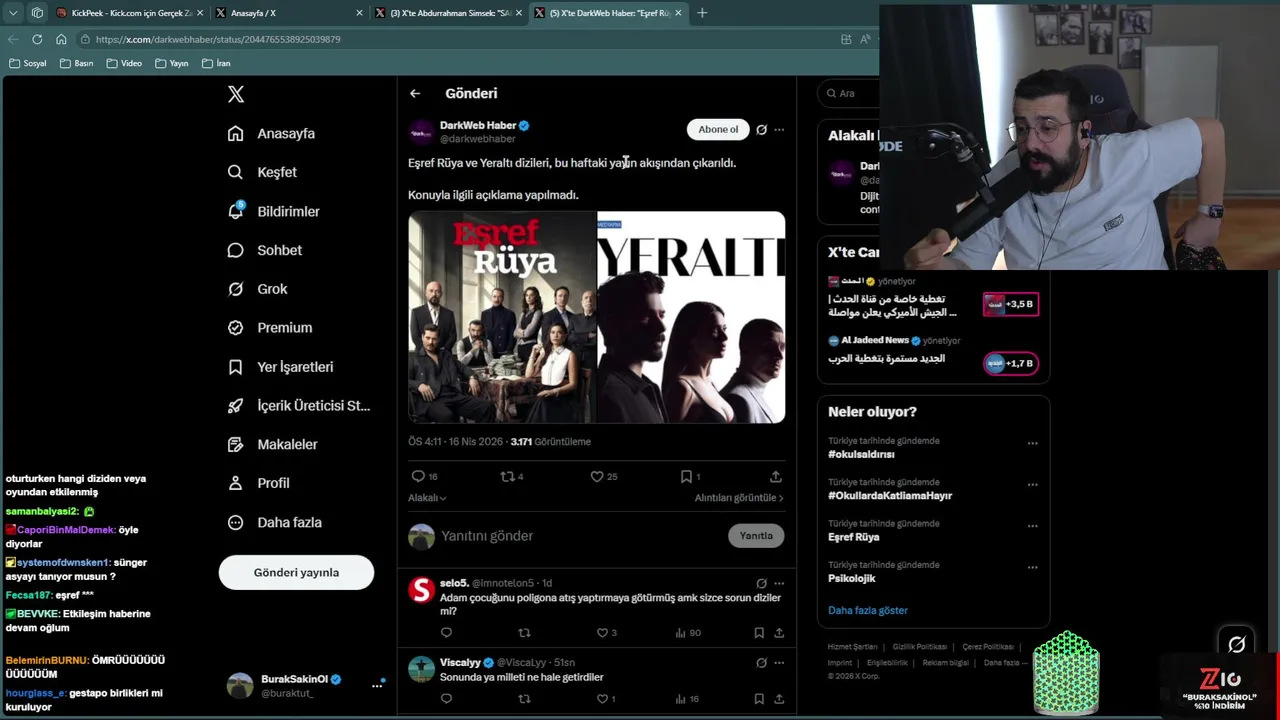This screenshot has height=720, width=1280.
Task: Open options for Psikolojik trend
Action: coord(1032,567)
